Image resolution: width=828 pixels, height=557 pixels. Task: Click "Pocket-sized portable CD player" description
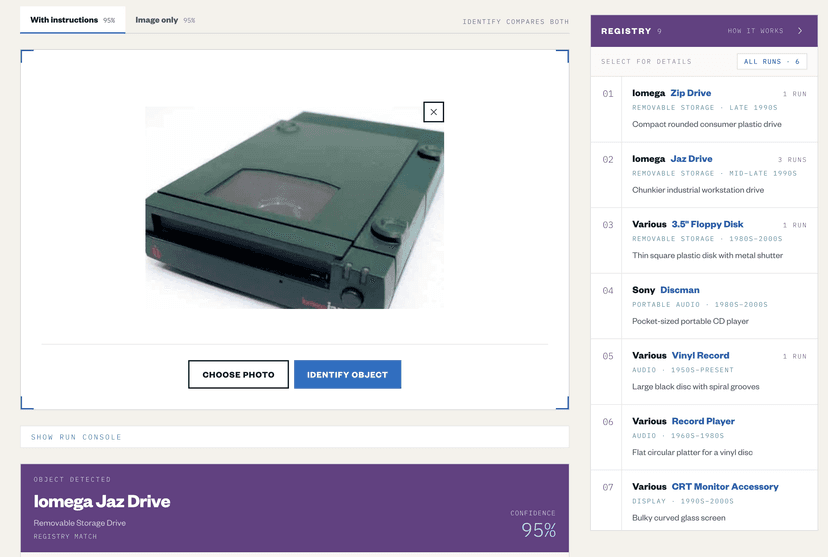pos(690,321)
